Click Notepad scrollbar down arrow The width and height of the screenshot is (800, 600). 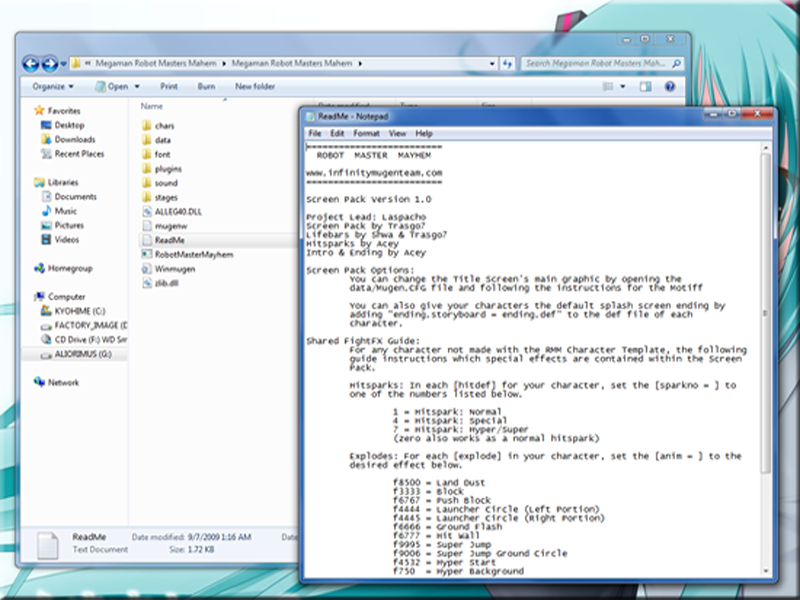766,571
